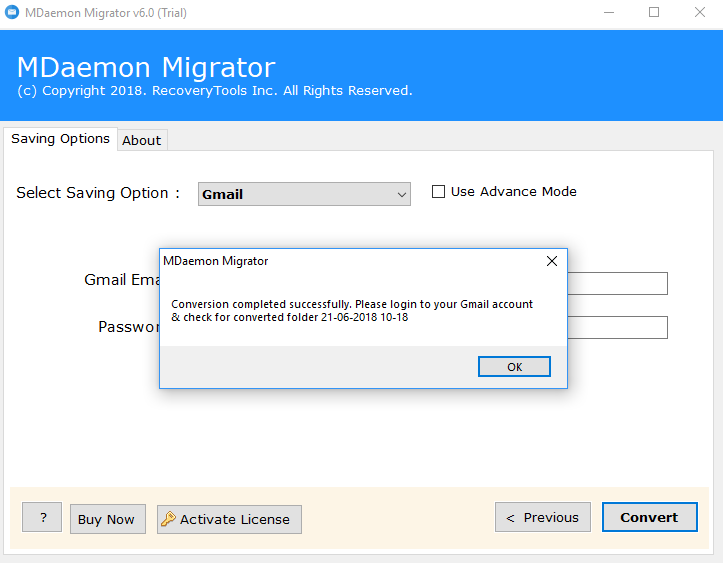
Task: Close the MDaemon Migrator message dialog
Action: click(x=551, y=261)
